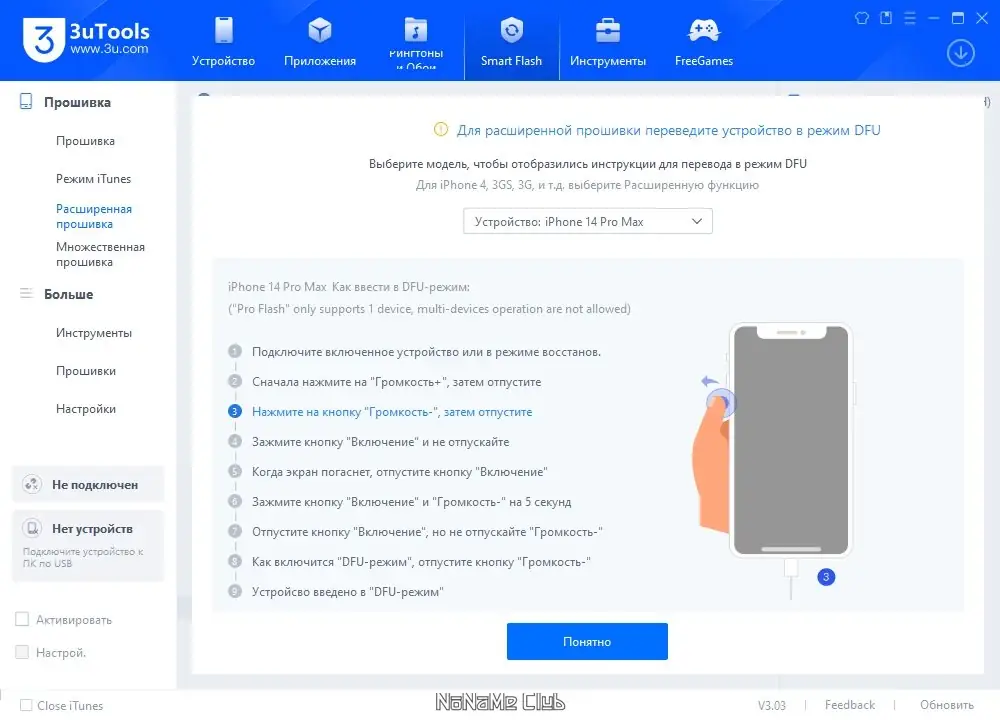Click the Больше list icon in sidebar
Screen dimensions: 1000x720
[26, 293]
